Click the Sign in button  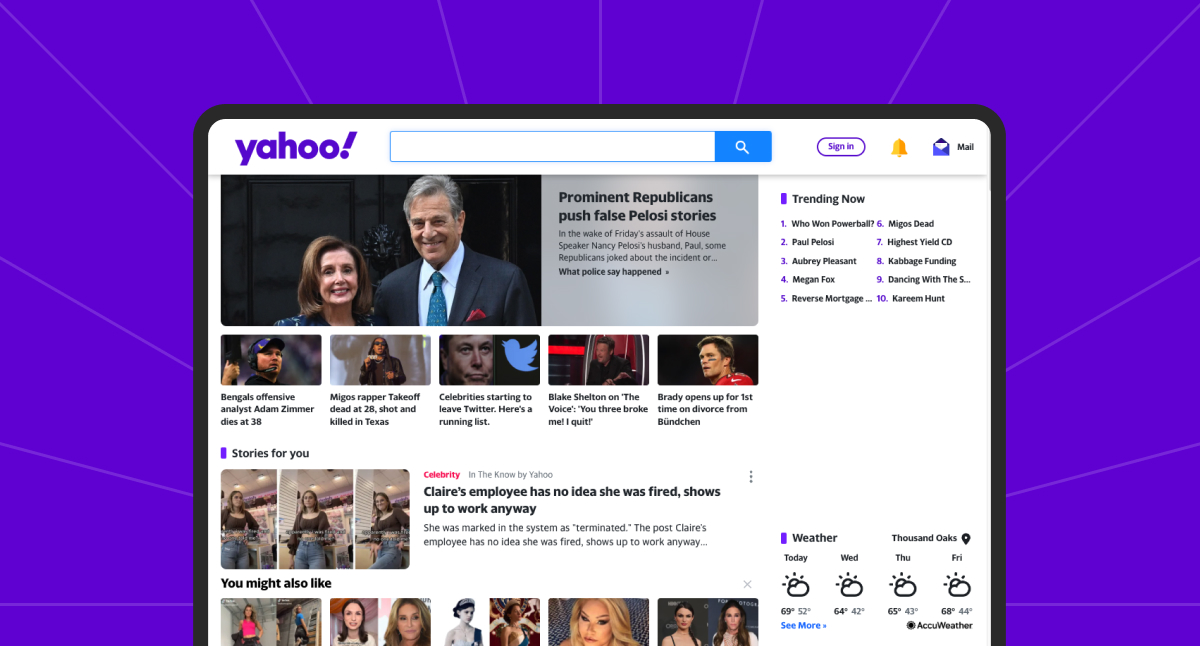841,146
